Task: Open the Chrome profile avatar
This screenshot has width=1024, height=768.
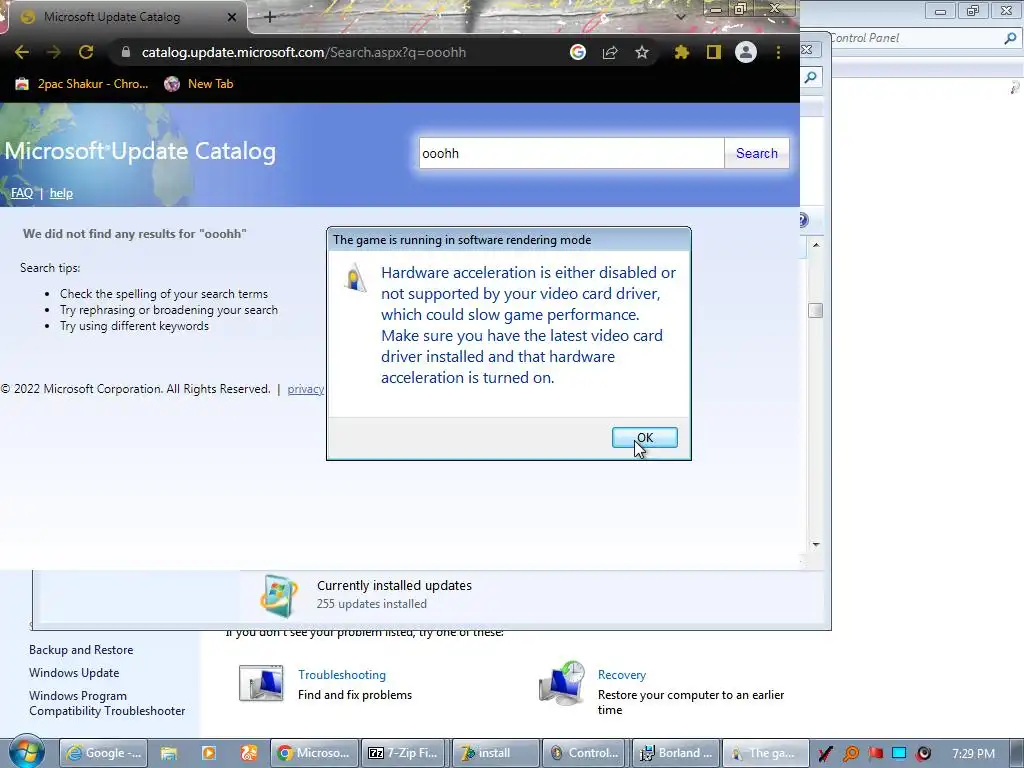Action: point(746,52)
